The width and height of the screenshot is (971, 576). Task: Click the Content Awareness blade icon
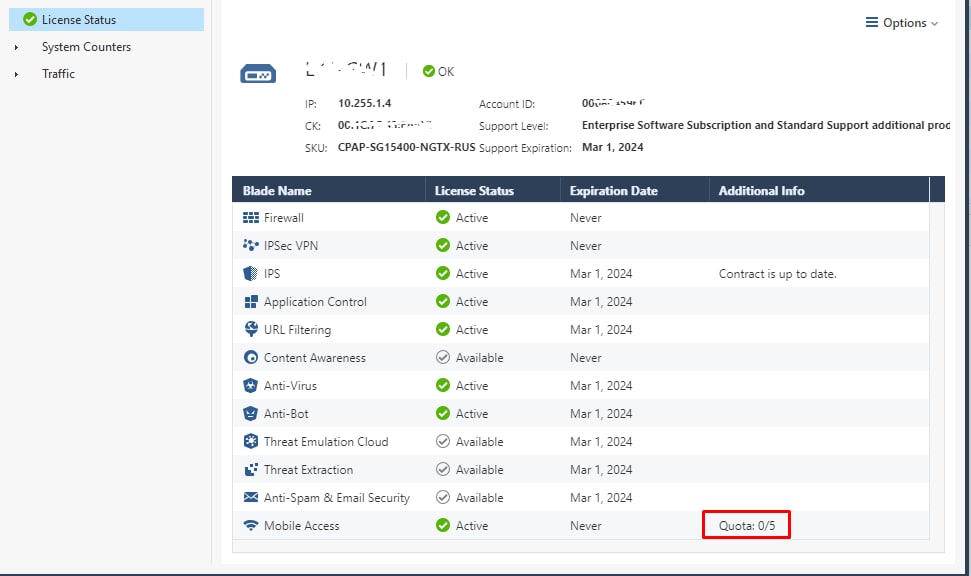(251, 357)
